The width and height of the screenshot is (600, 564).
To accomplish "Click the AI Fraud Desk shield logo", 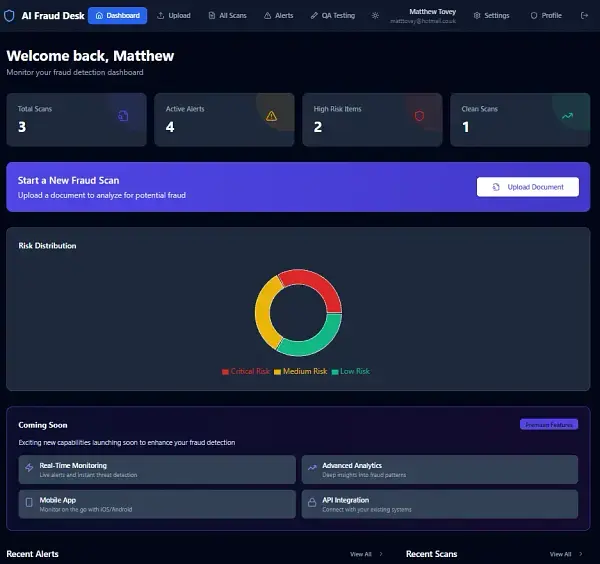I will pos(10,16).
